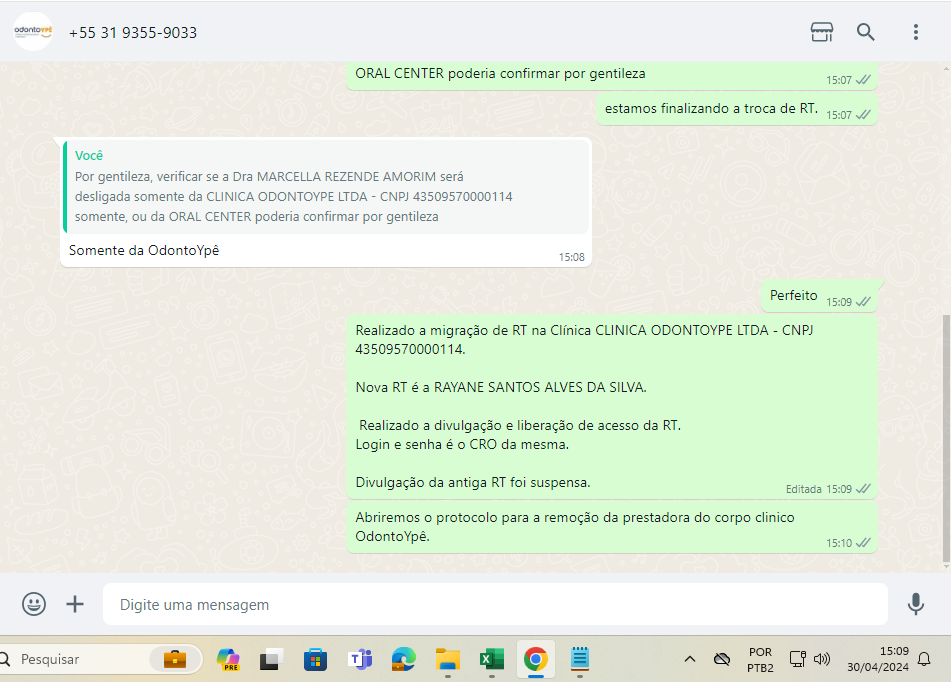This screenshot has height=682, width=951.
Task: Open Microsoft Teams from the taskbar
Action: tap(360, 659)
